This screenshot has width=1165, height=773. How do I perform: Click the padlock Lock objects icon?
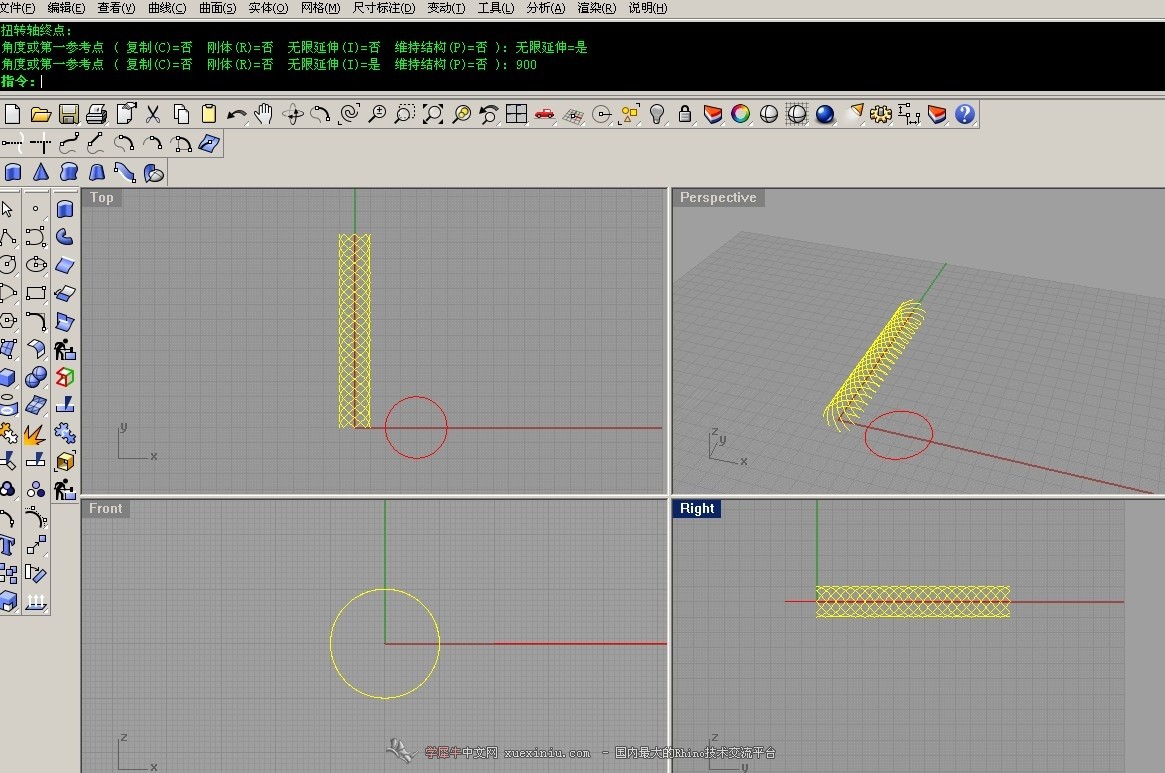click(x=685, y=114)
